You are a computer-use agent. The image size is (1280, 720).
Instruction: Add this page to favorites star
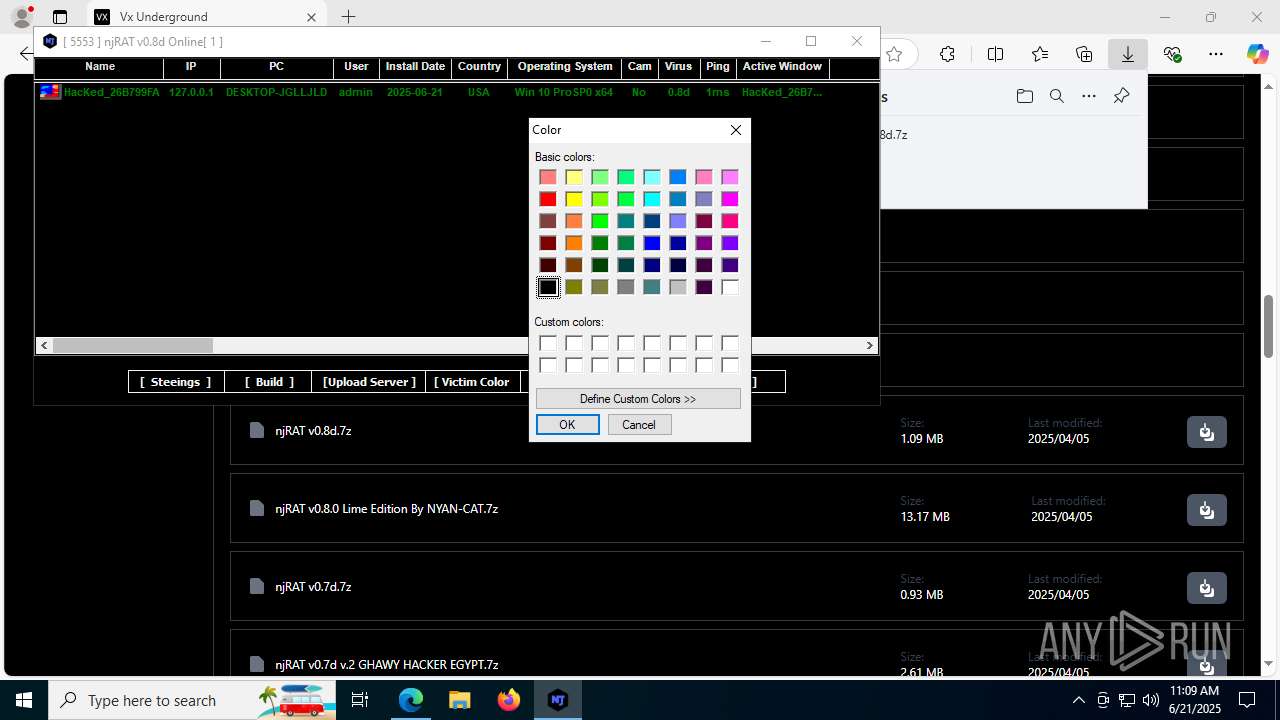coord(894,55)
